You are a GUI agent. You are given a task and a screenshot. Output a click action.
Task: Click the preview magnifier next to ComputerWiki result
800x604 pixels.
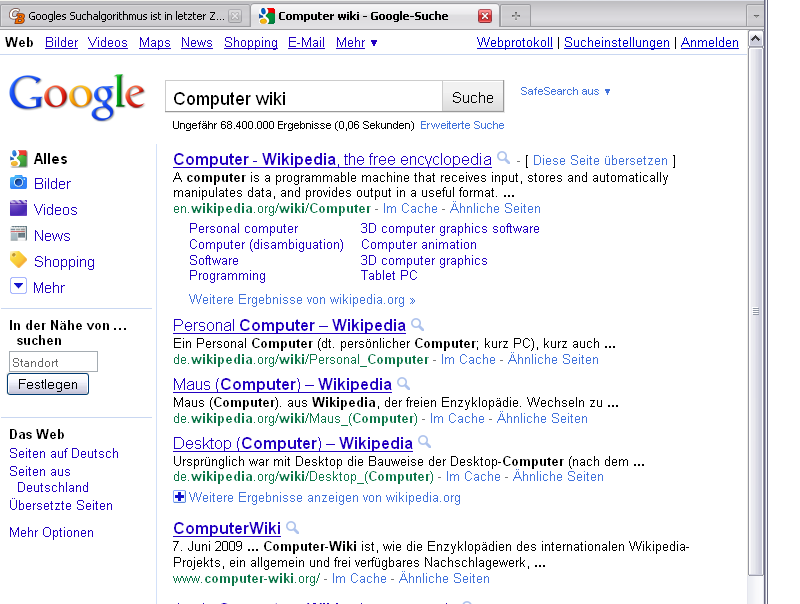(292, 527)
